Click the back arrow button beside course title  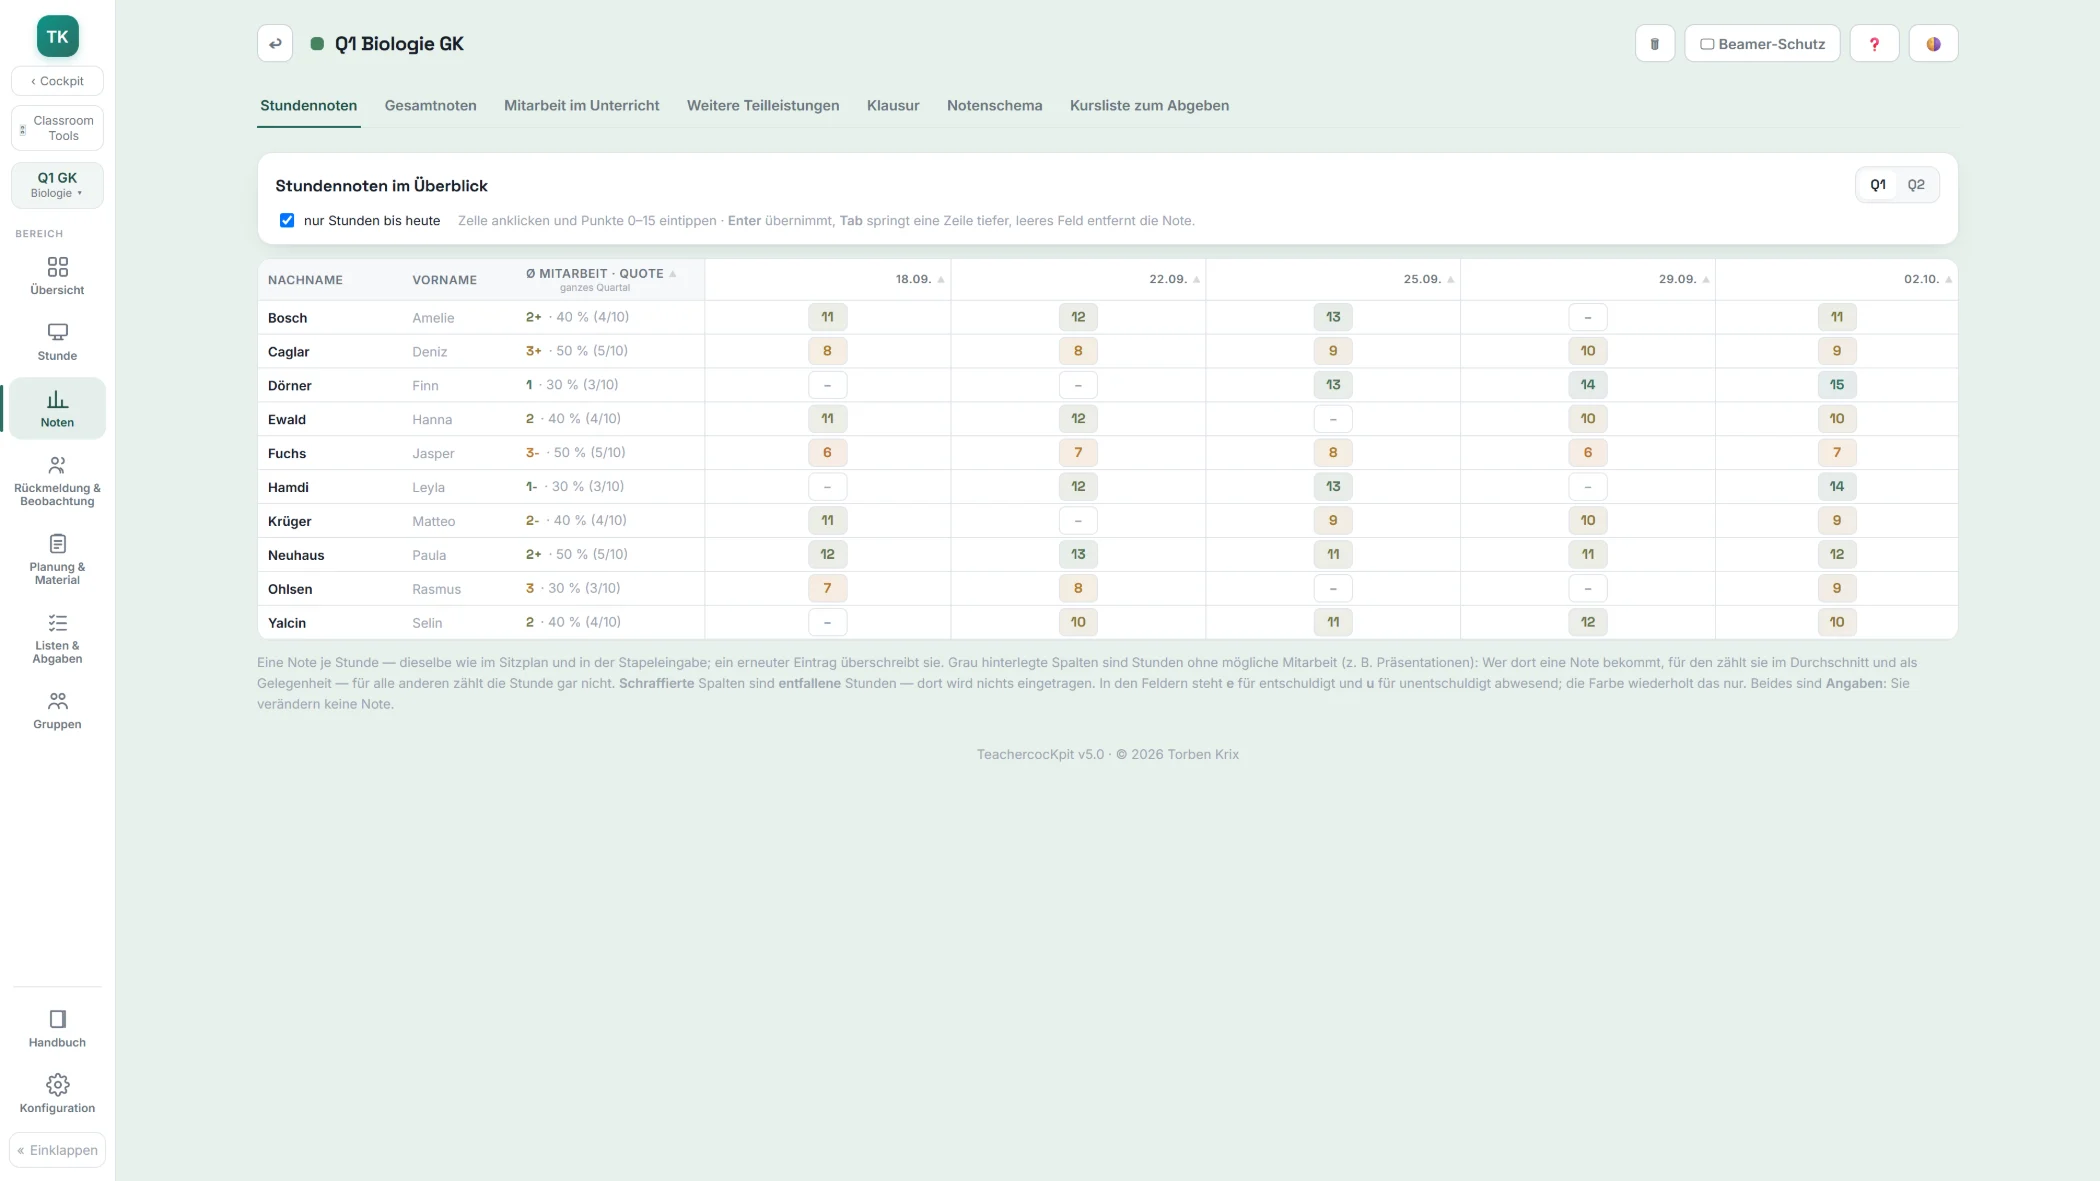(x=275, y=44)
